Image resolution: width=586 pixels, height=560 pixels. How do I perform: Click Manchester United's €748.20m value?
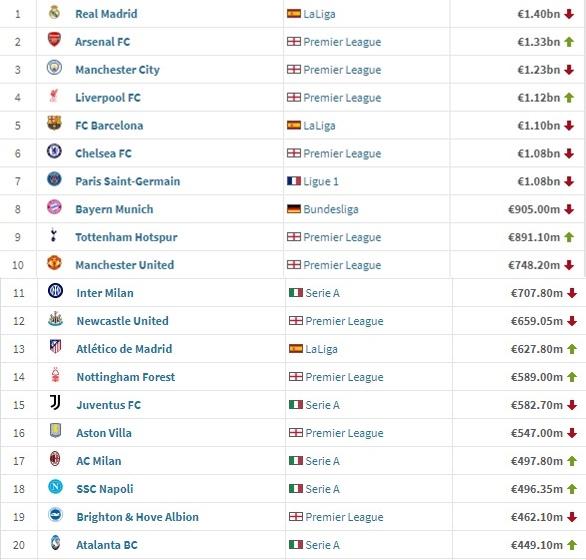click(534, 265)
